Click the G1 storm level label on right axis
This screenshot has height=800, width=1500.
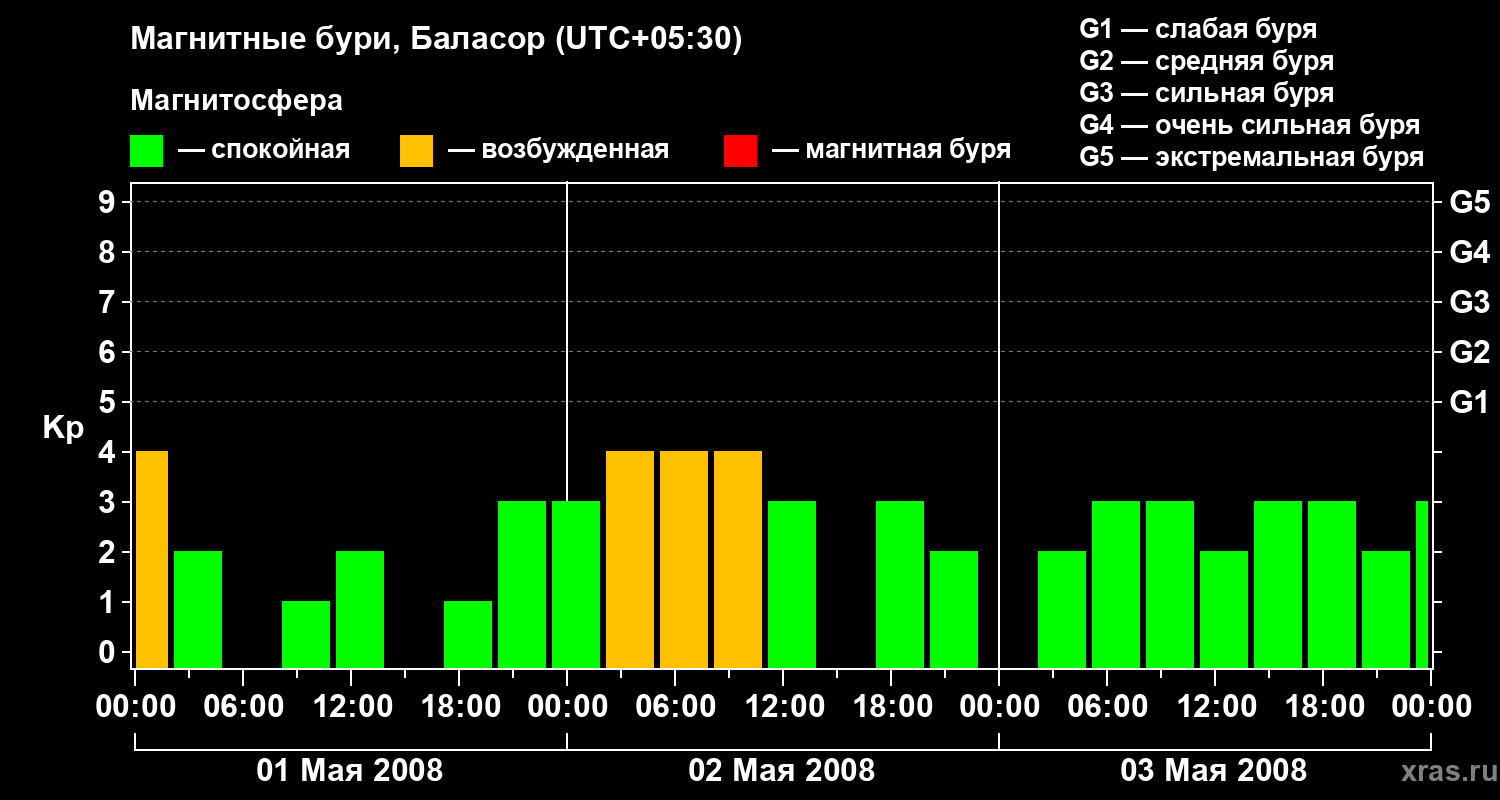coord(1469,402)
